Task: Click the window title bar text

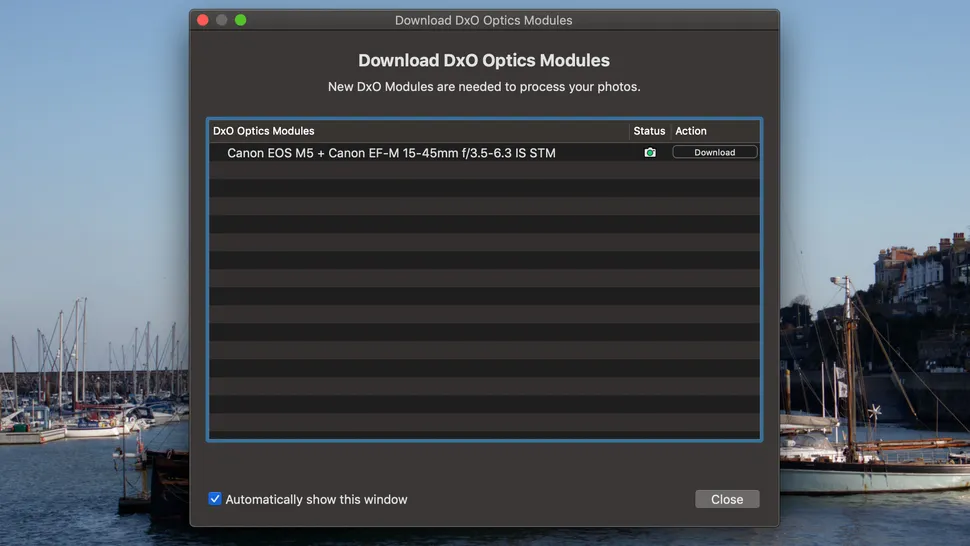Action: (484, 20)
